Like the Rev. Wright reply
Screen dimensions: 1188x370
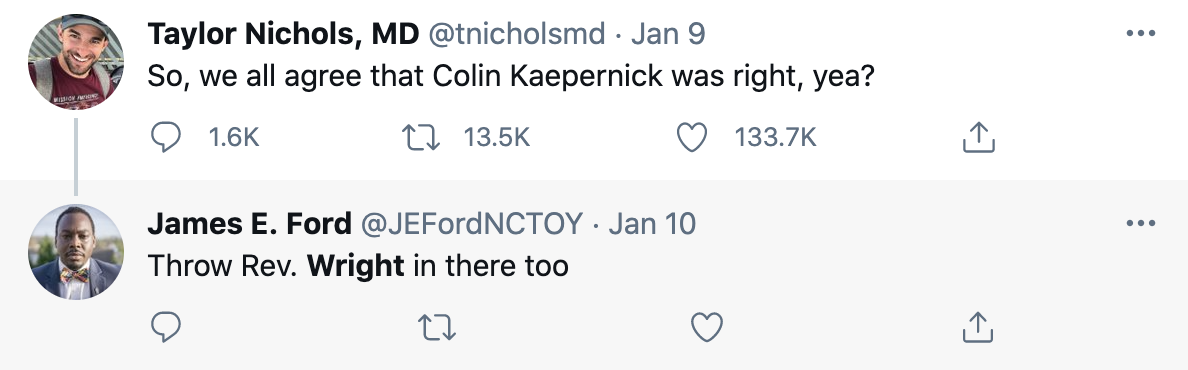(x=707, y=328)
